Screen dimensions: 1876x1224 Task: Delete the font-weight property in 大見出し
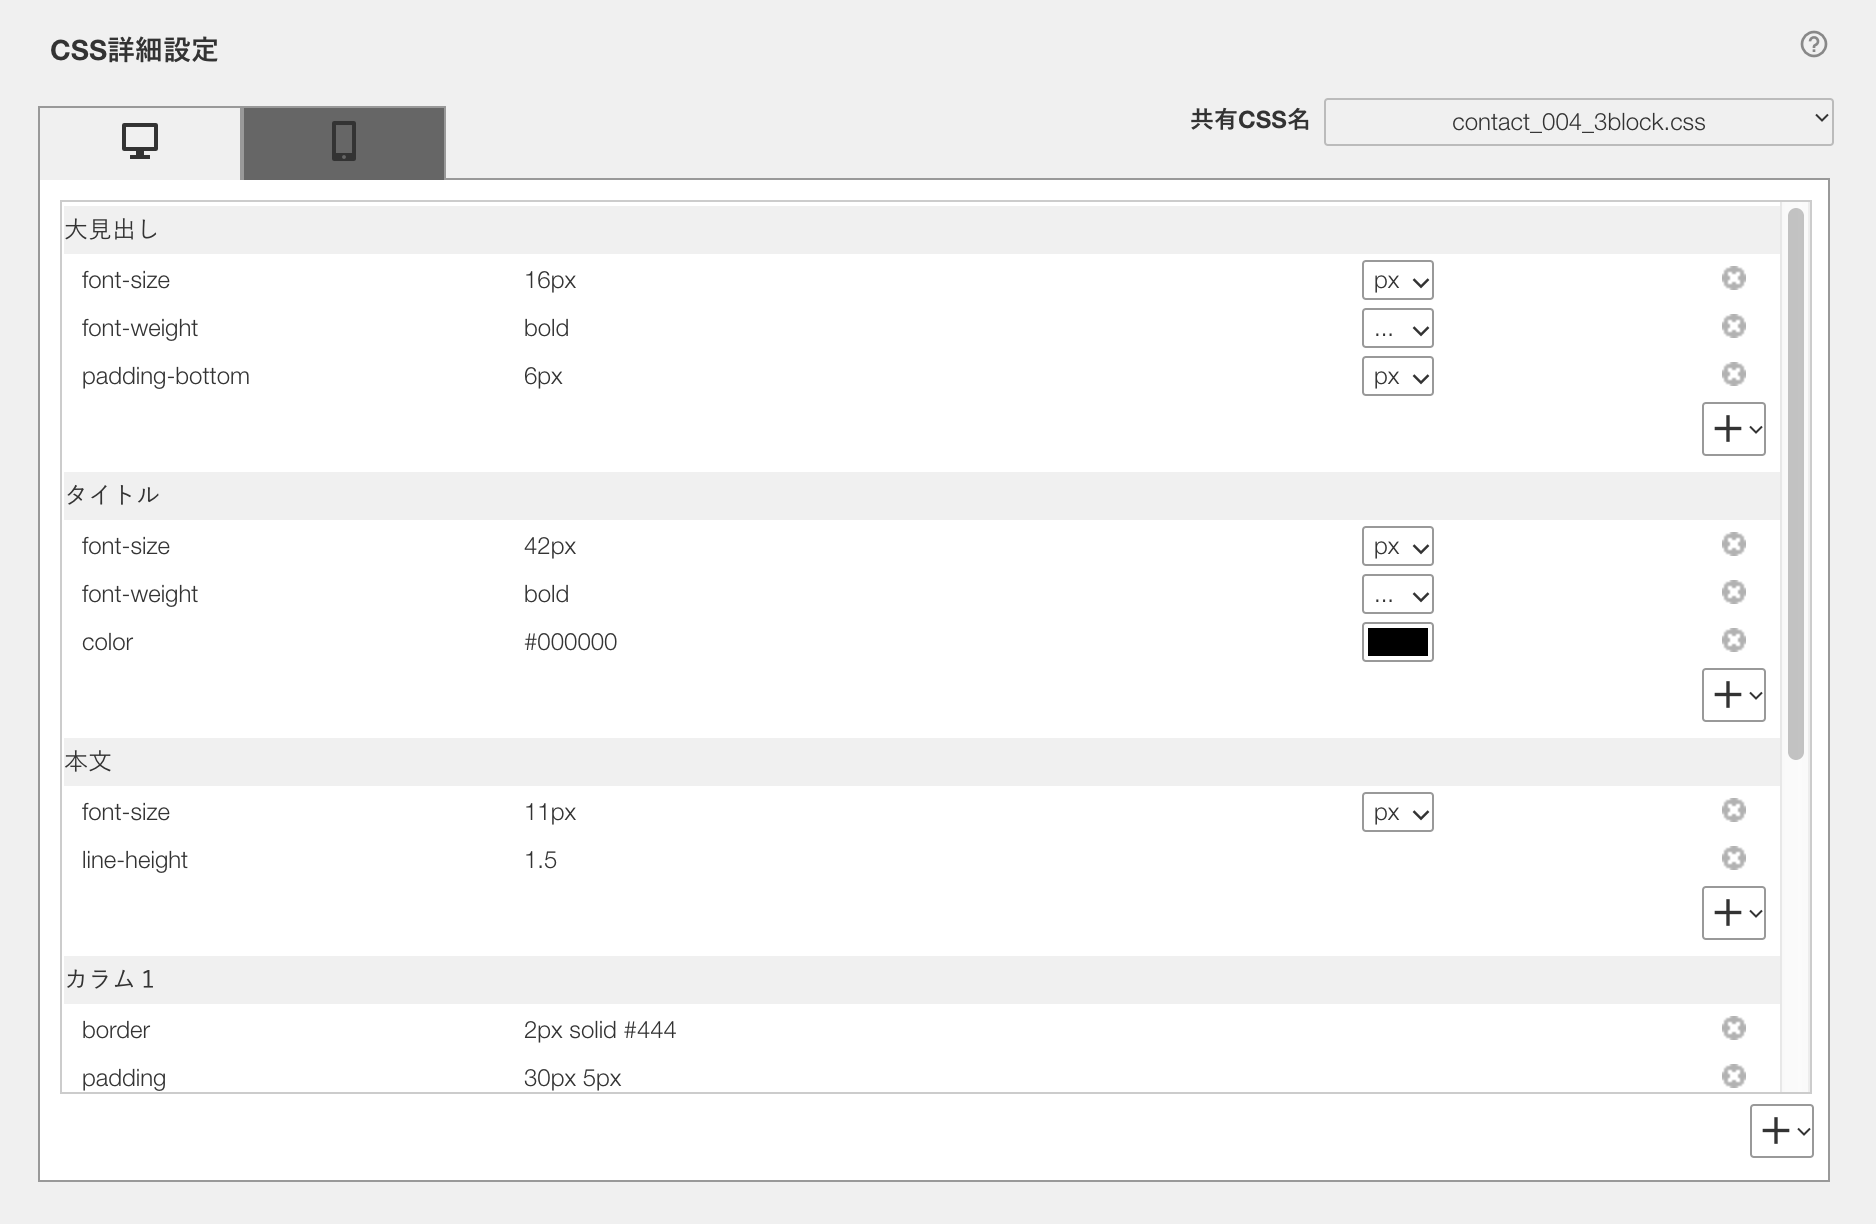(1734, 325)
